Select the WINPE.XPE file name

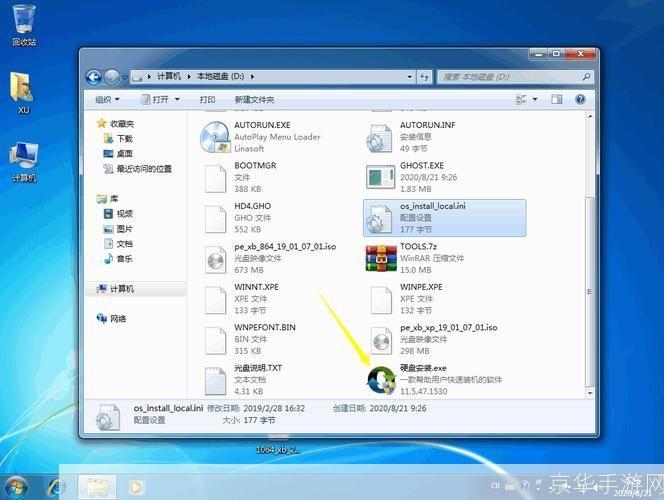421,287
